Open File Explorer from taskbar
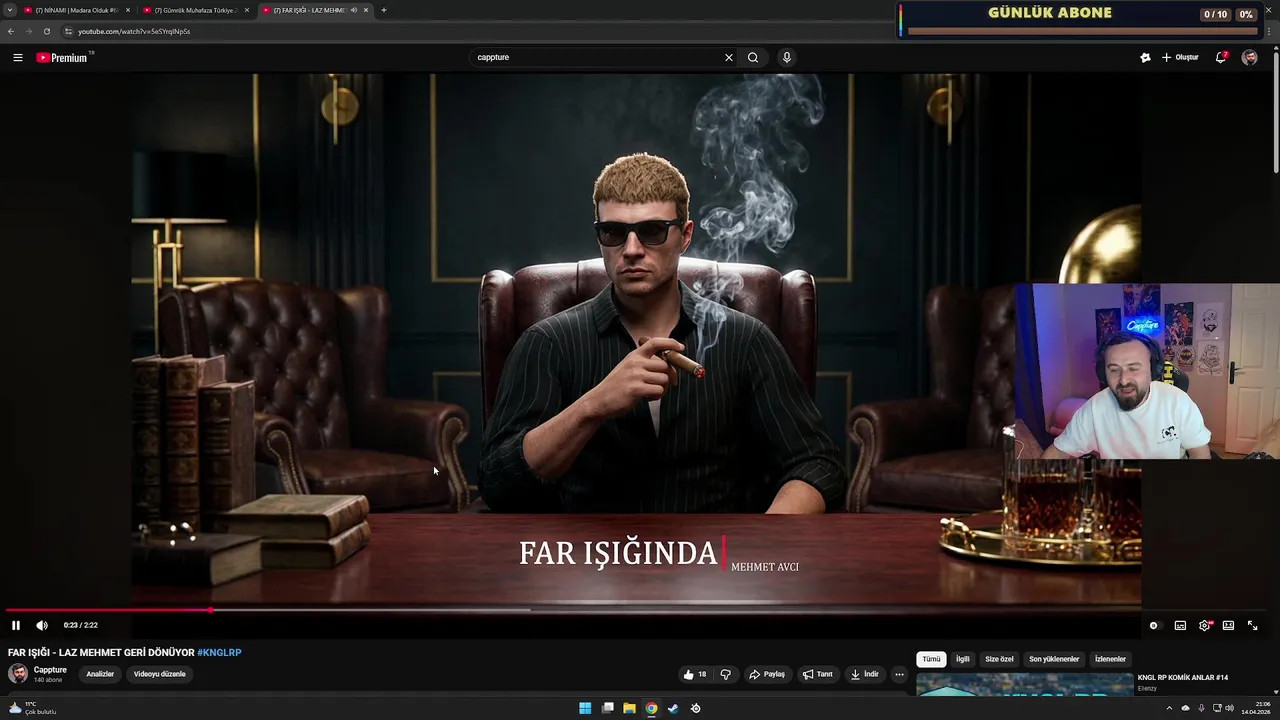 point(629,708)
